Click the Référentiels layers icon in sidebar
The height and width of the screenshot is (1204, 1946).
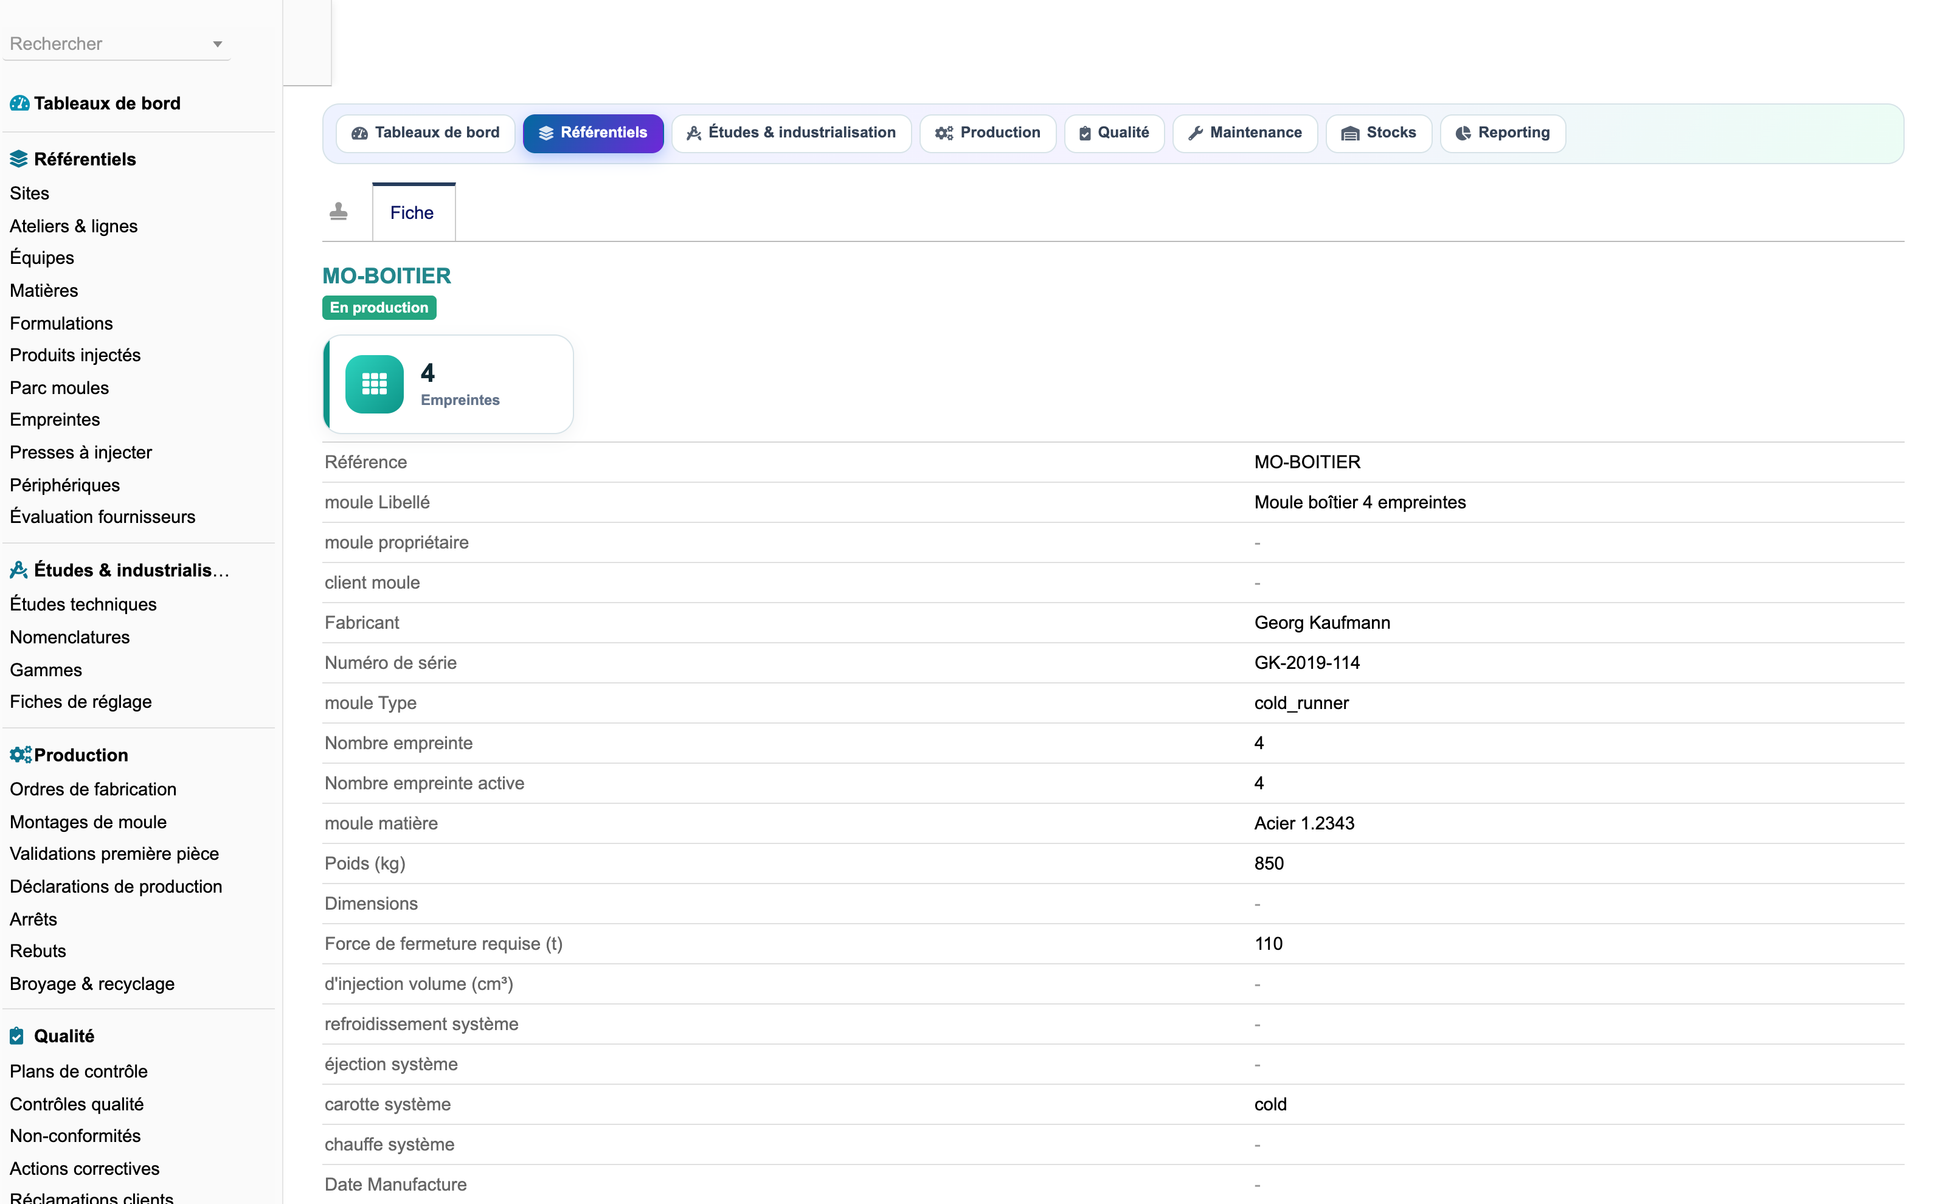19,159
